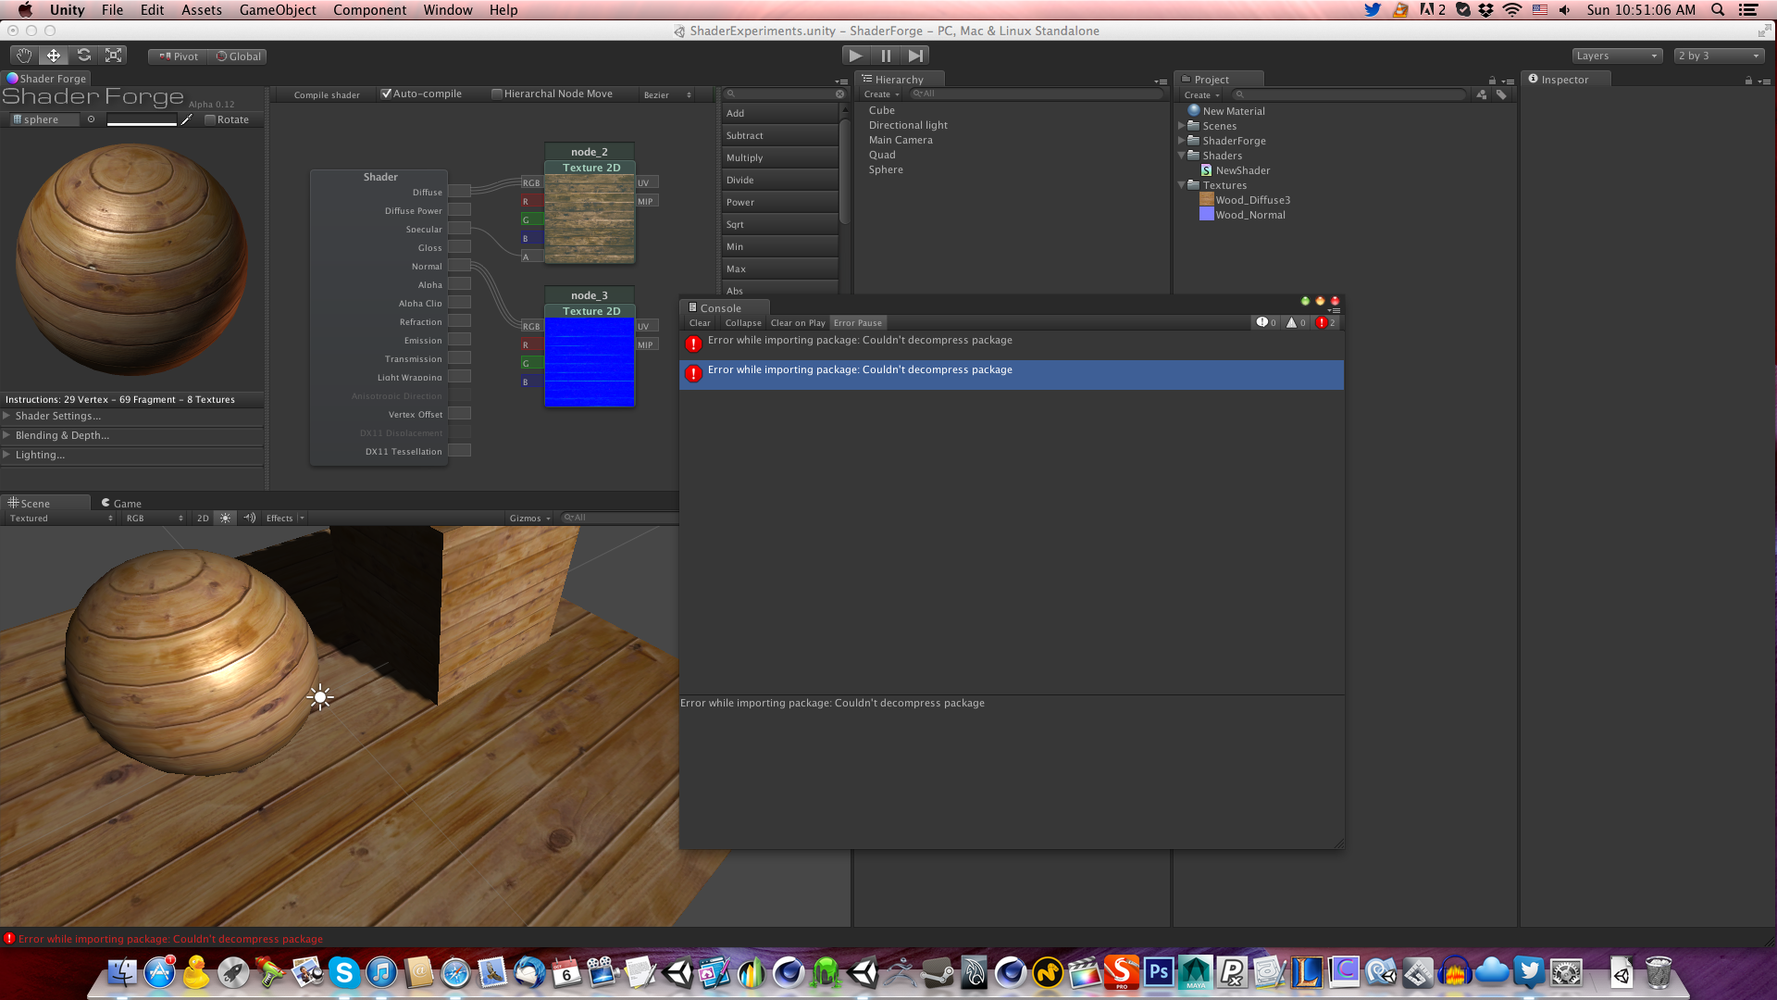Select Wood_Normal texture asset
This screenshot has height=1000, width=1777.
[1242, 215]
